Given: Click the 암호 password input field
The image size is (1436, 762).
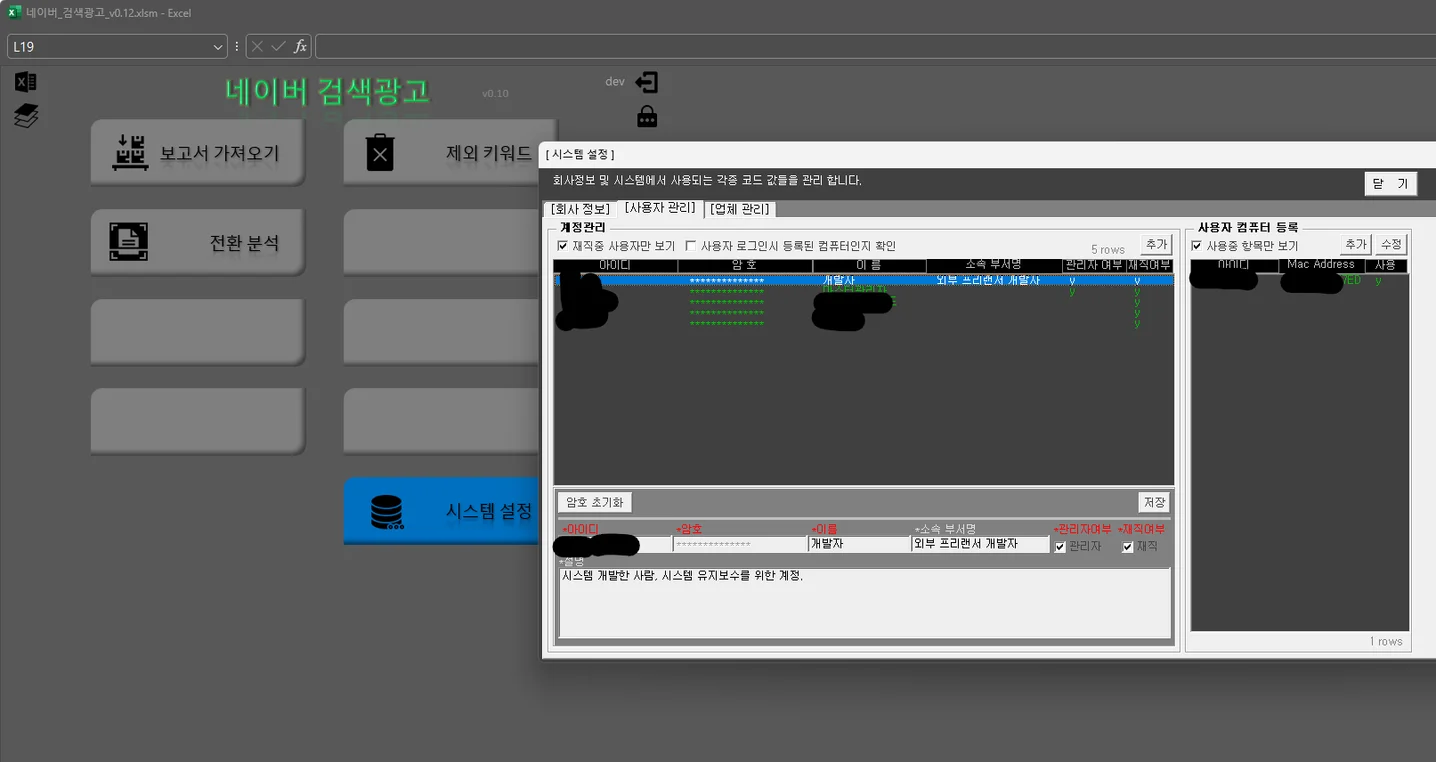Looking at the screenshot, I should (739, 545).
